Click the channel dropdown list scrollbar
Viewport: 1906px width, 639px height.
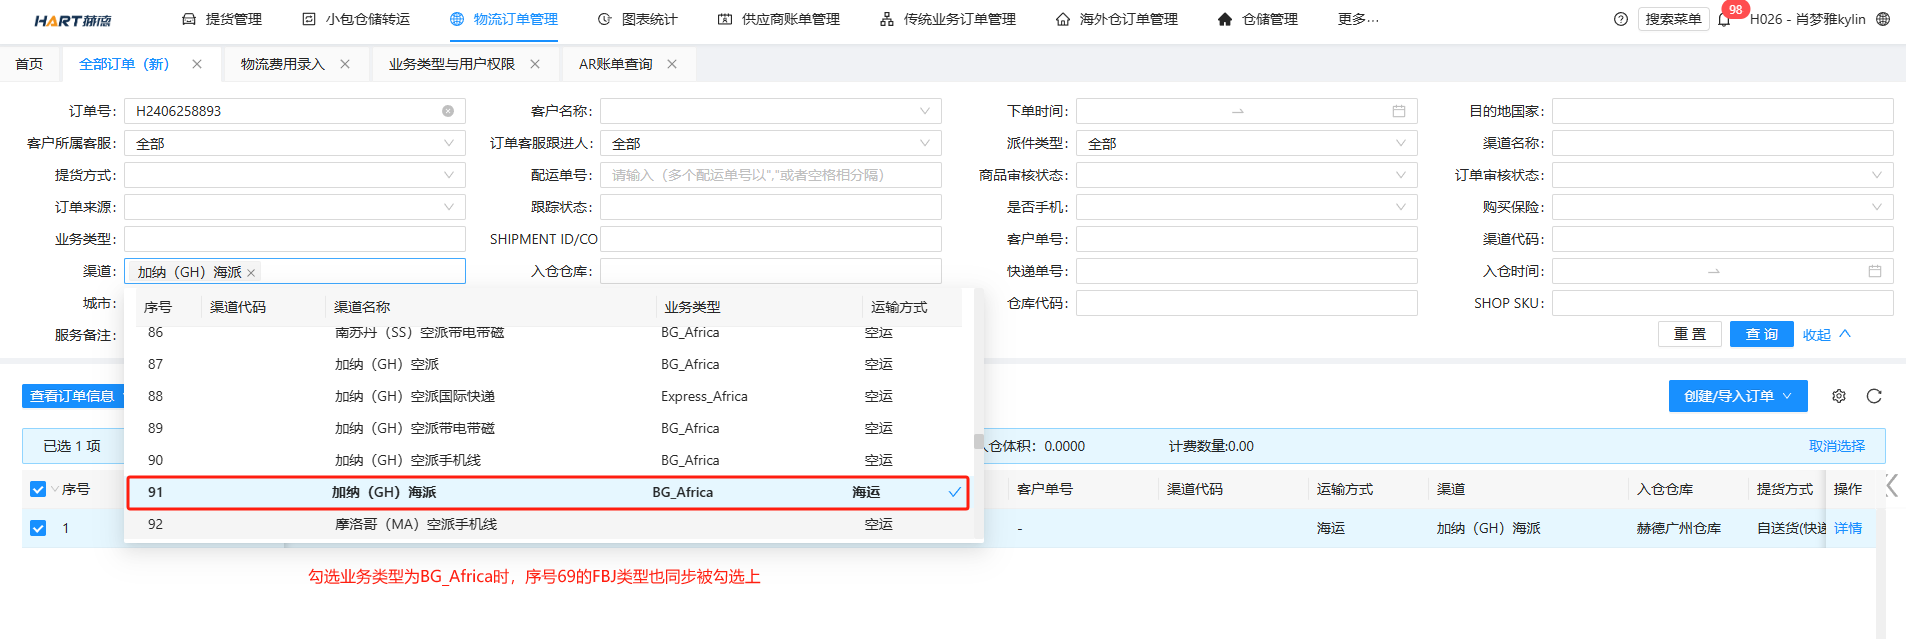click(978, 441)
